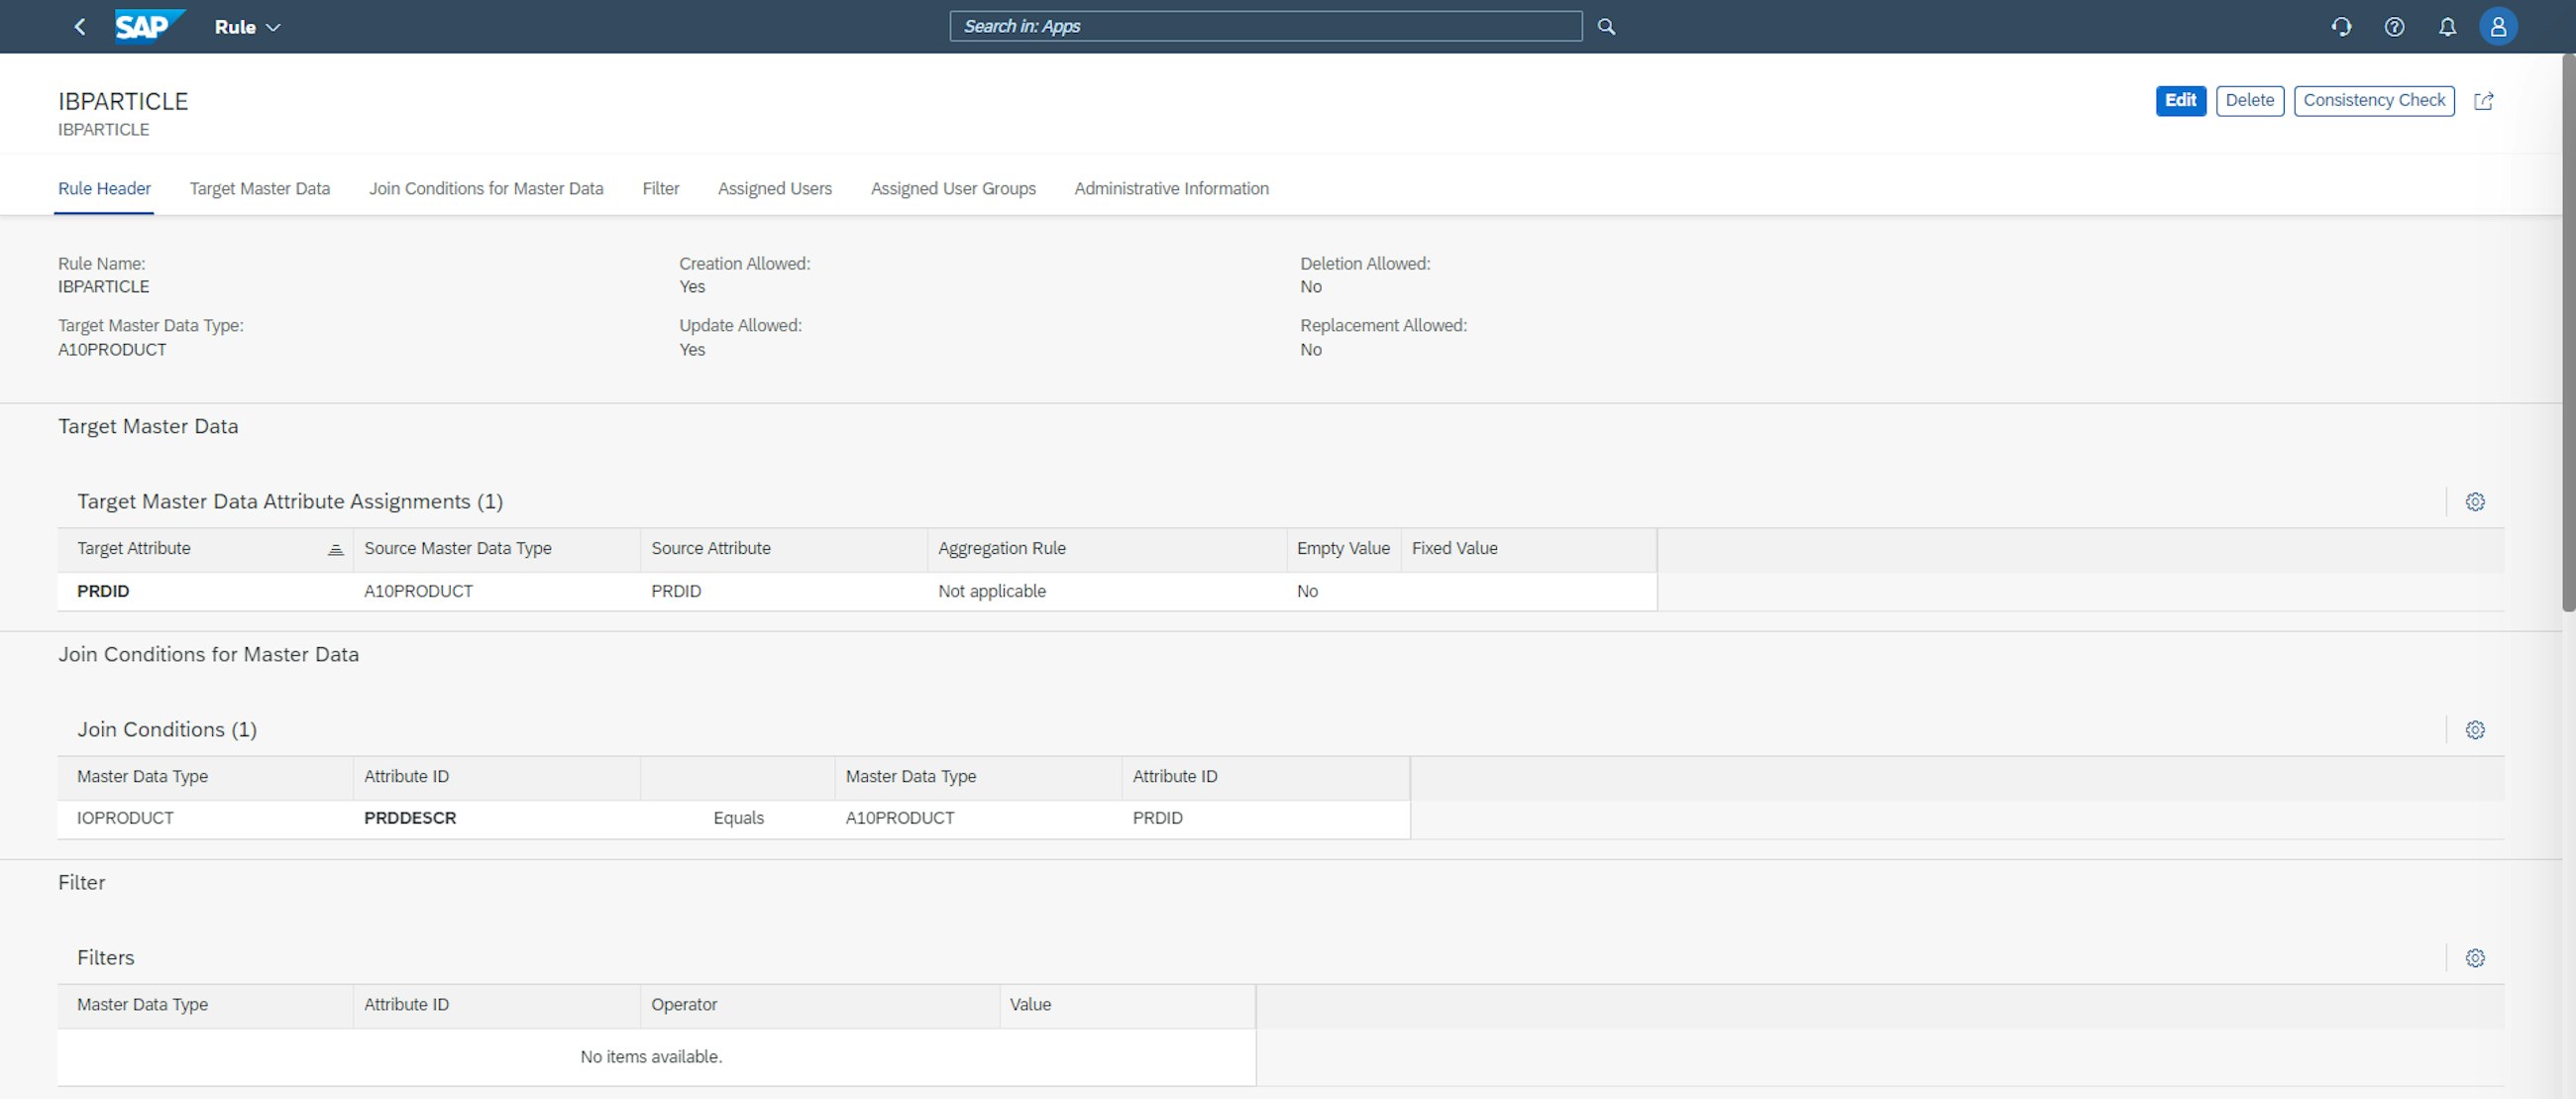The width and height of the screenshot is (2576, 1099).
Task: Click the sort icon on Target Attribute column
Action: 336,548
